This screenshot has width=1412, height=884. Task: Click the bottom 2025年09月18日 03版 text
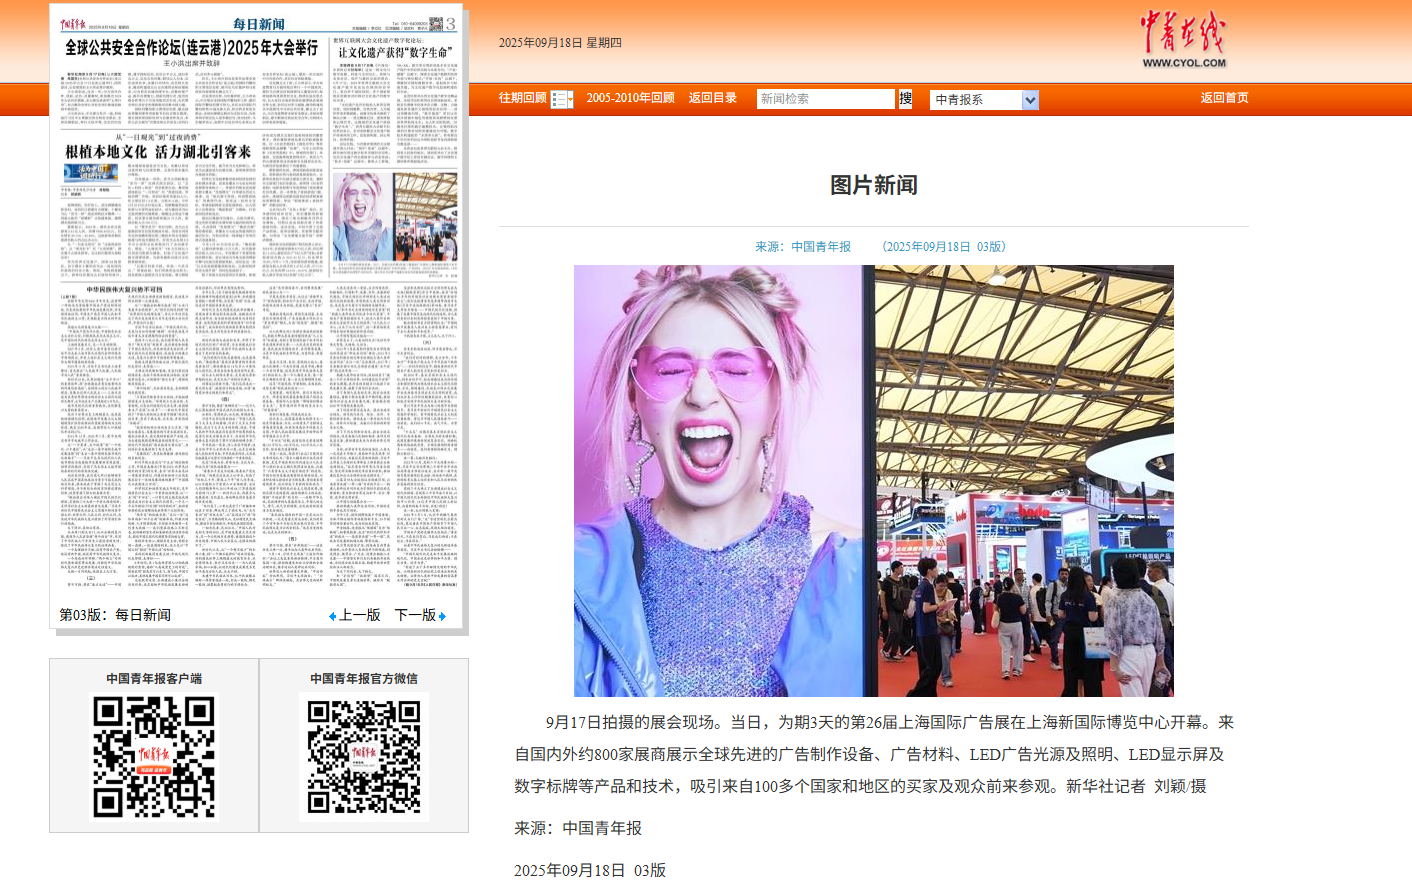(x=590, y=870)
